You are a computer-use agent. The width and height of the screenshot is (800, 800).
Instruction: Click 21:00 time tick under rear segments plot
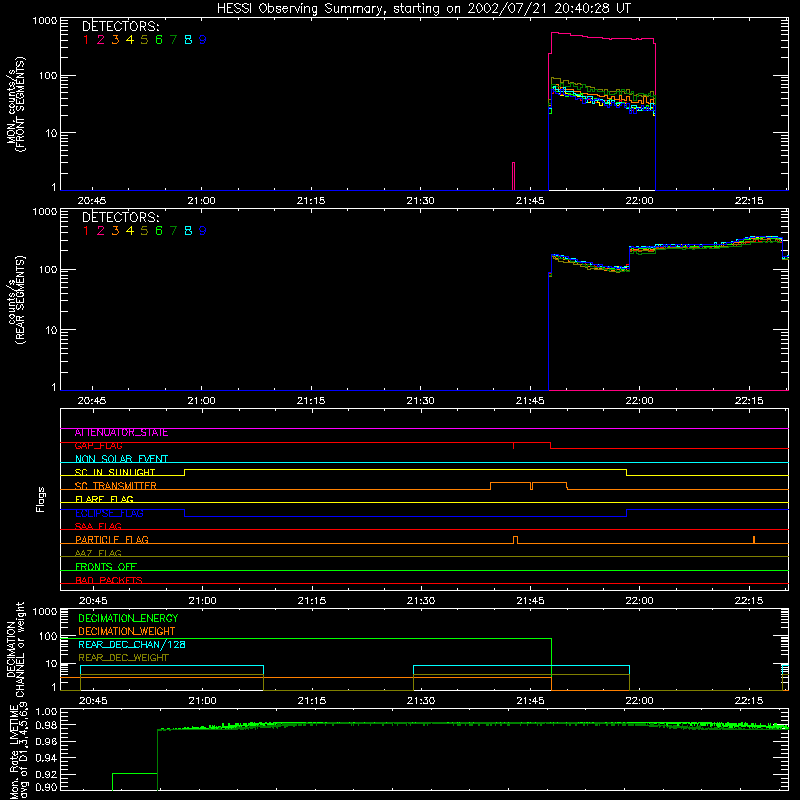click(202, 401)
